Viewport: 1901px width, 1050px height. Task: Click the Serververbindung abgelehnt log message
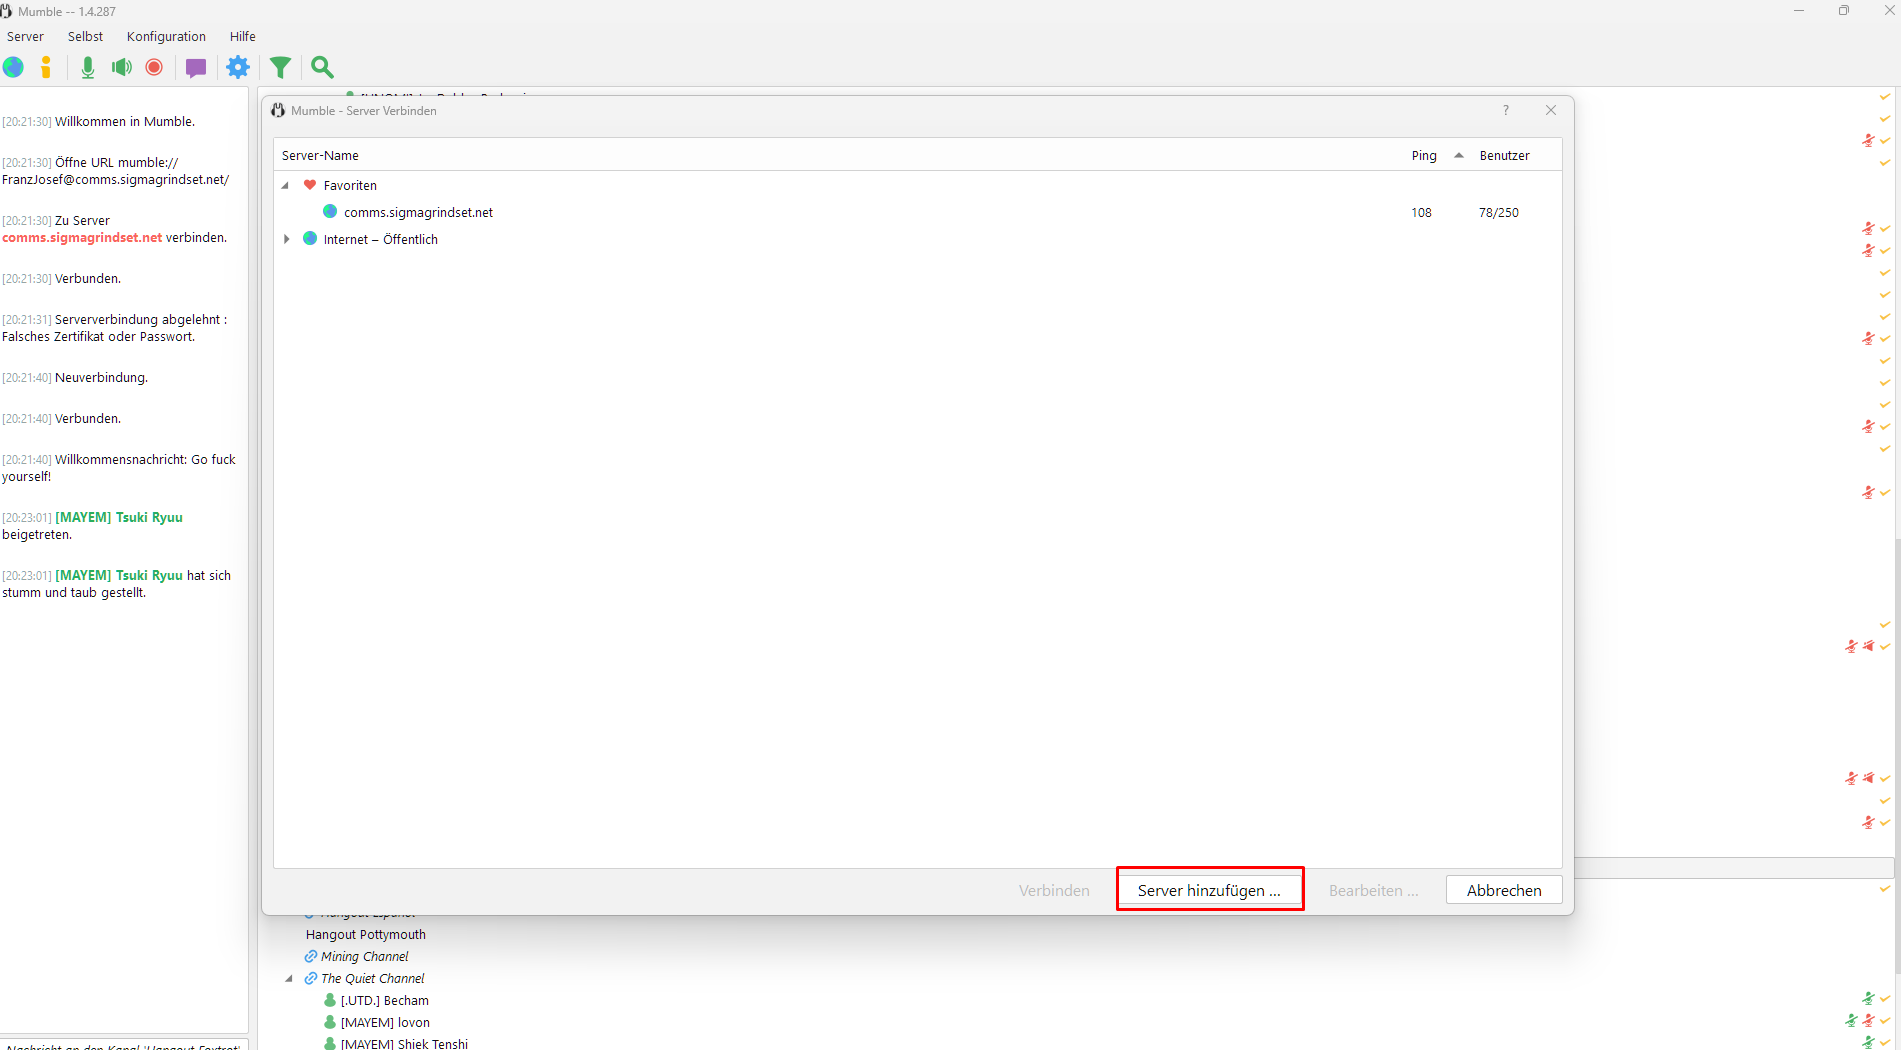(x=114, y=328)
